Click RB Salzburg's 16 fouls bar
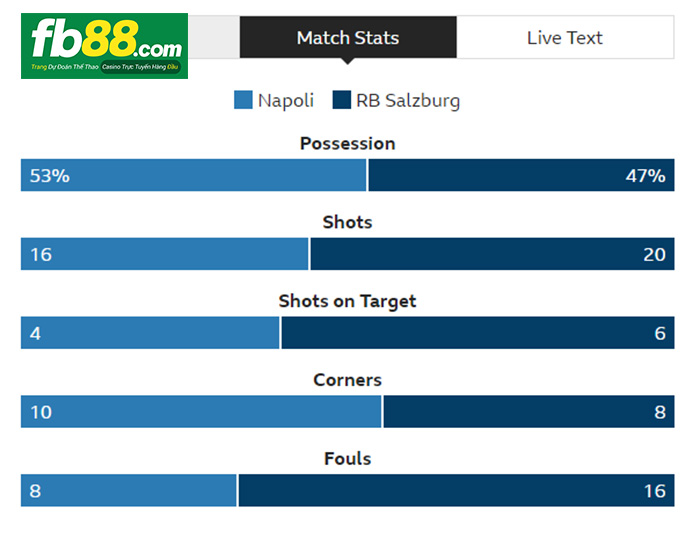The image size is (700, 546). tap(456, 490)
